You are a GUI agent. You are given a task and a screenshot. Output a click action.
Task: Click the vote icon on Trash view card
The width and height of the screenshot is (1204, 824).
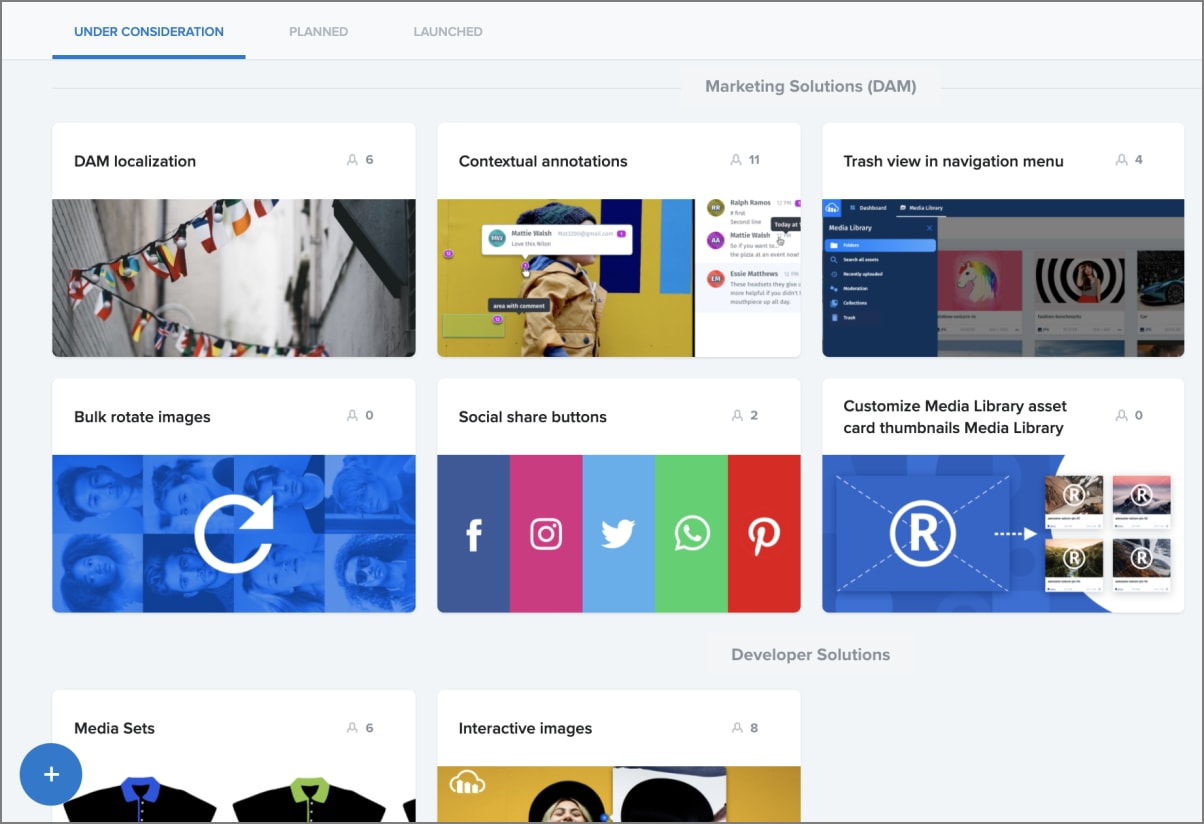(x=1121, y=160)
